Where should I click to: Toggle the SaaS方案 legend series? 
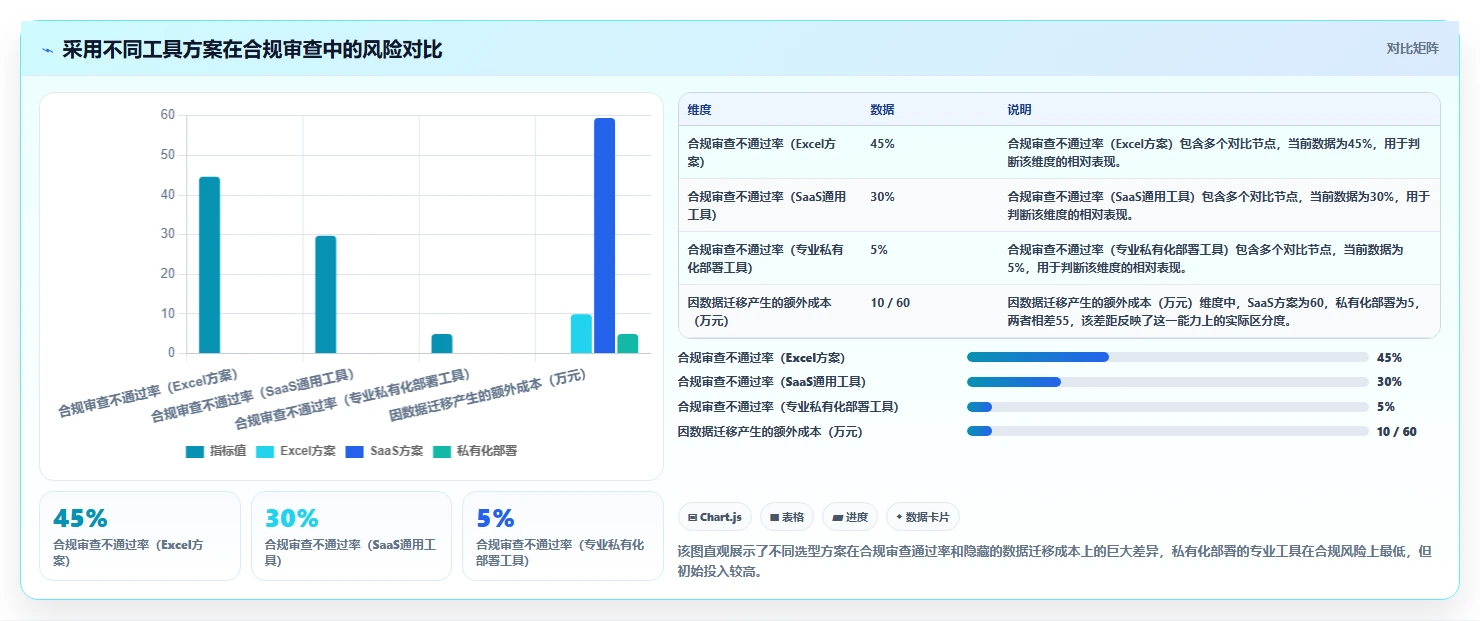384,451
